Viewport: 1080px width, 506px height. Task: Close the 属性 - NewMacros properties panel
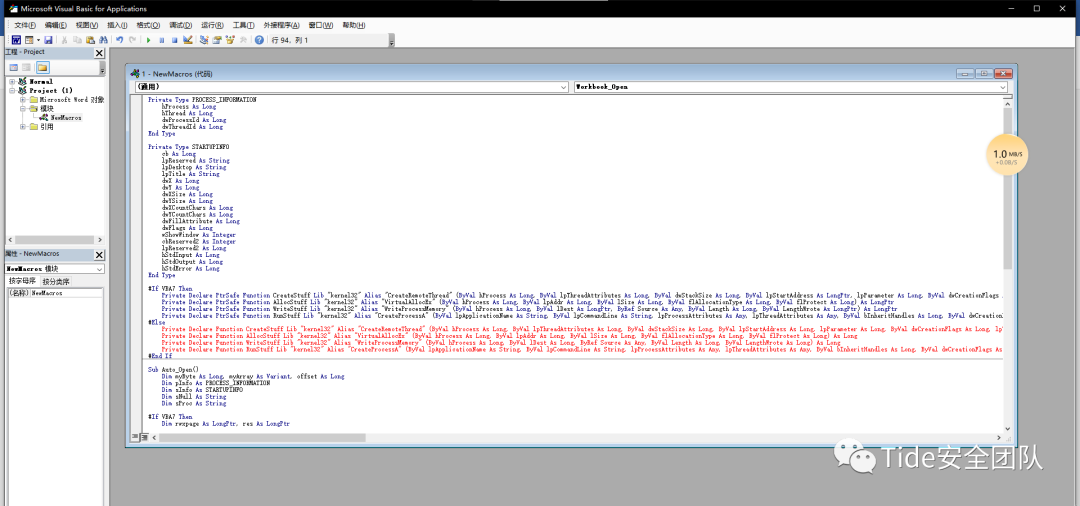click(x=99, y=254)
